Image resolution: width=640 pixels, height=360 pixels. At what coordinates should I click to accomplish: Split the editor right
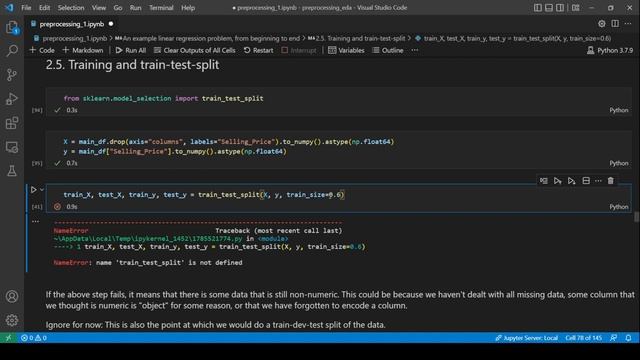[615, 24]
